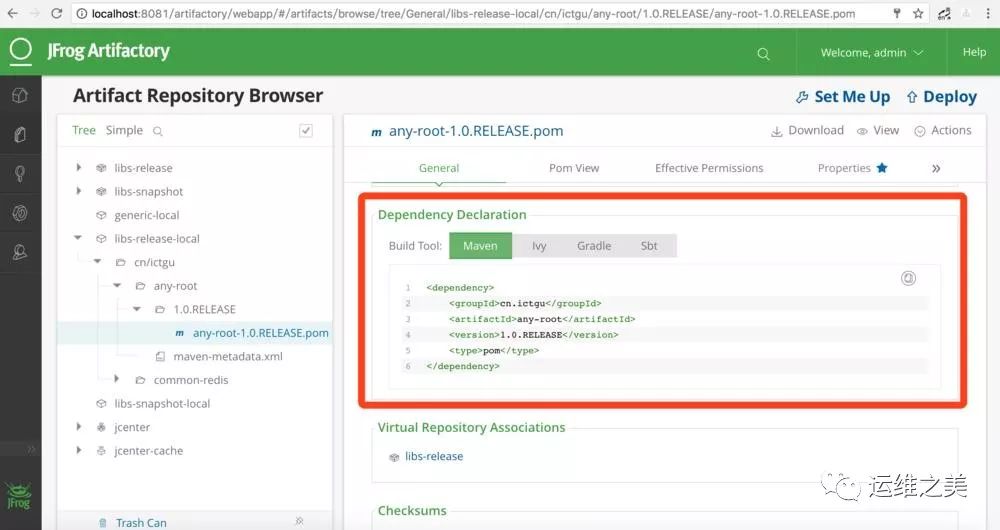Reload the page in browser
This screenshot has height=530, width=1000.
tap(57, 13)
